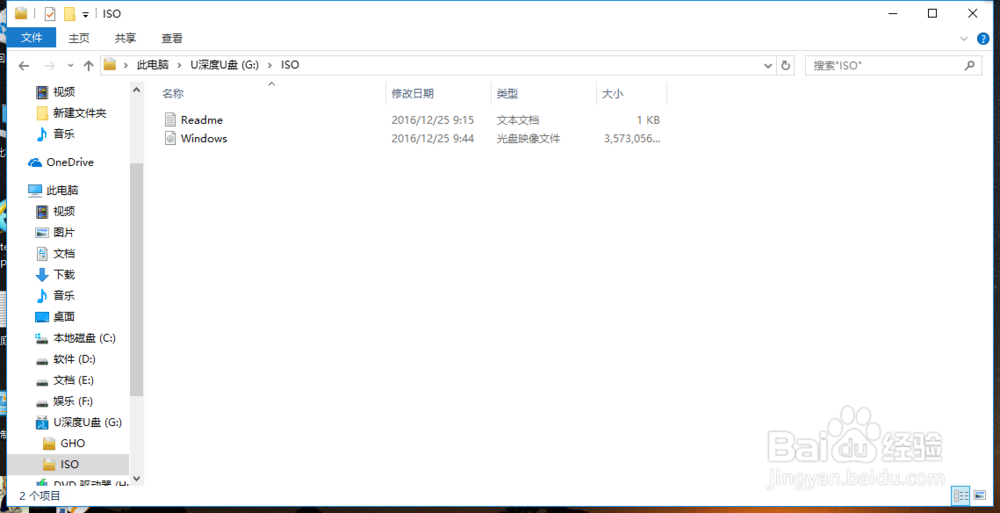Sort by the 修改日期 column header

[413, 94]
